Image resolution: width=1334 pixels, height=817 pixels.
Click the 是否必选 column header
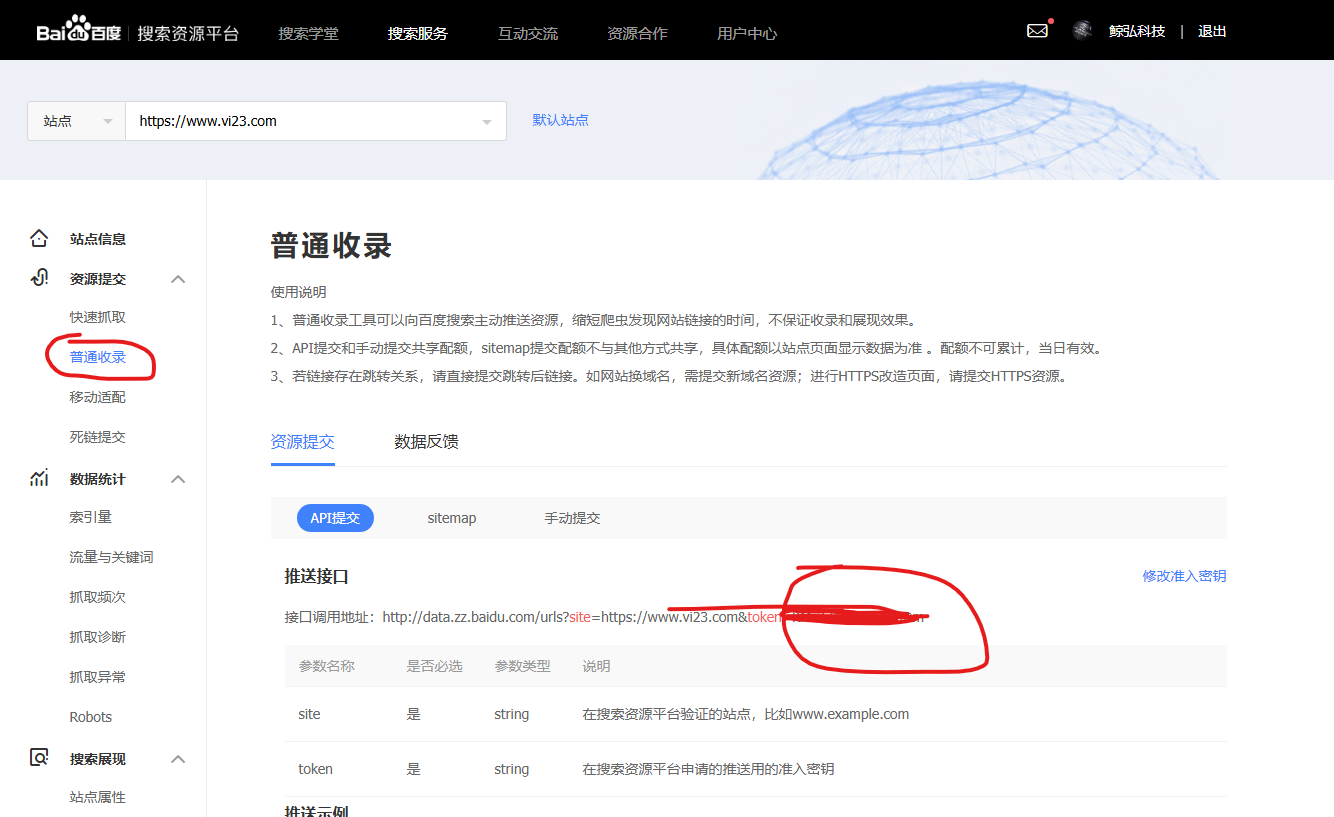click(x=434, y=666)
